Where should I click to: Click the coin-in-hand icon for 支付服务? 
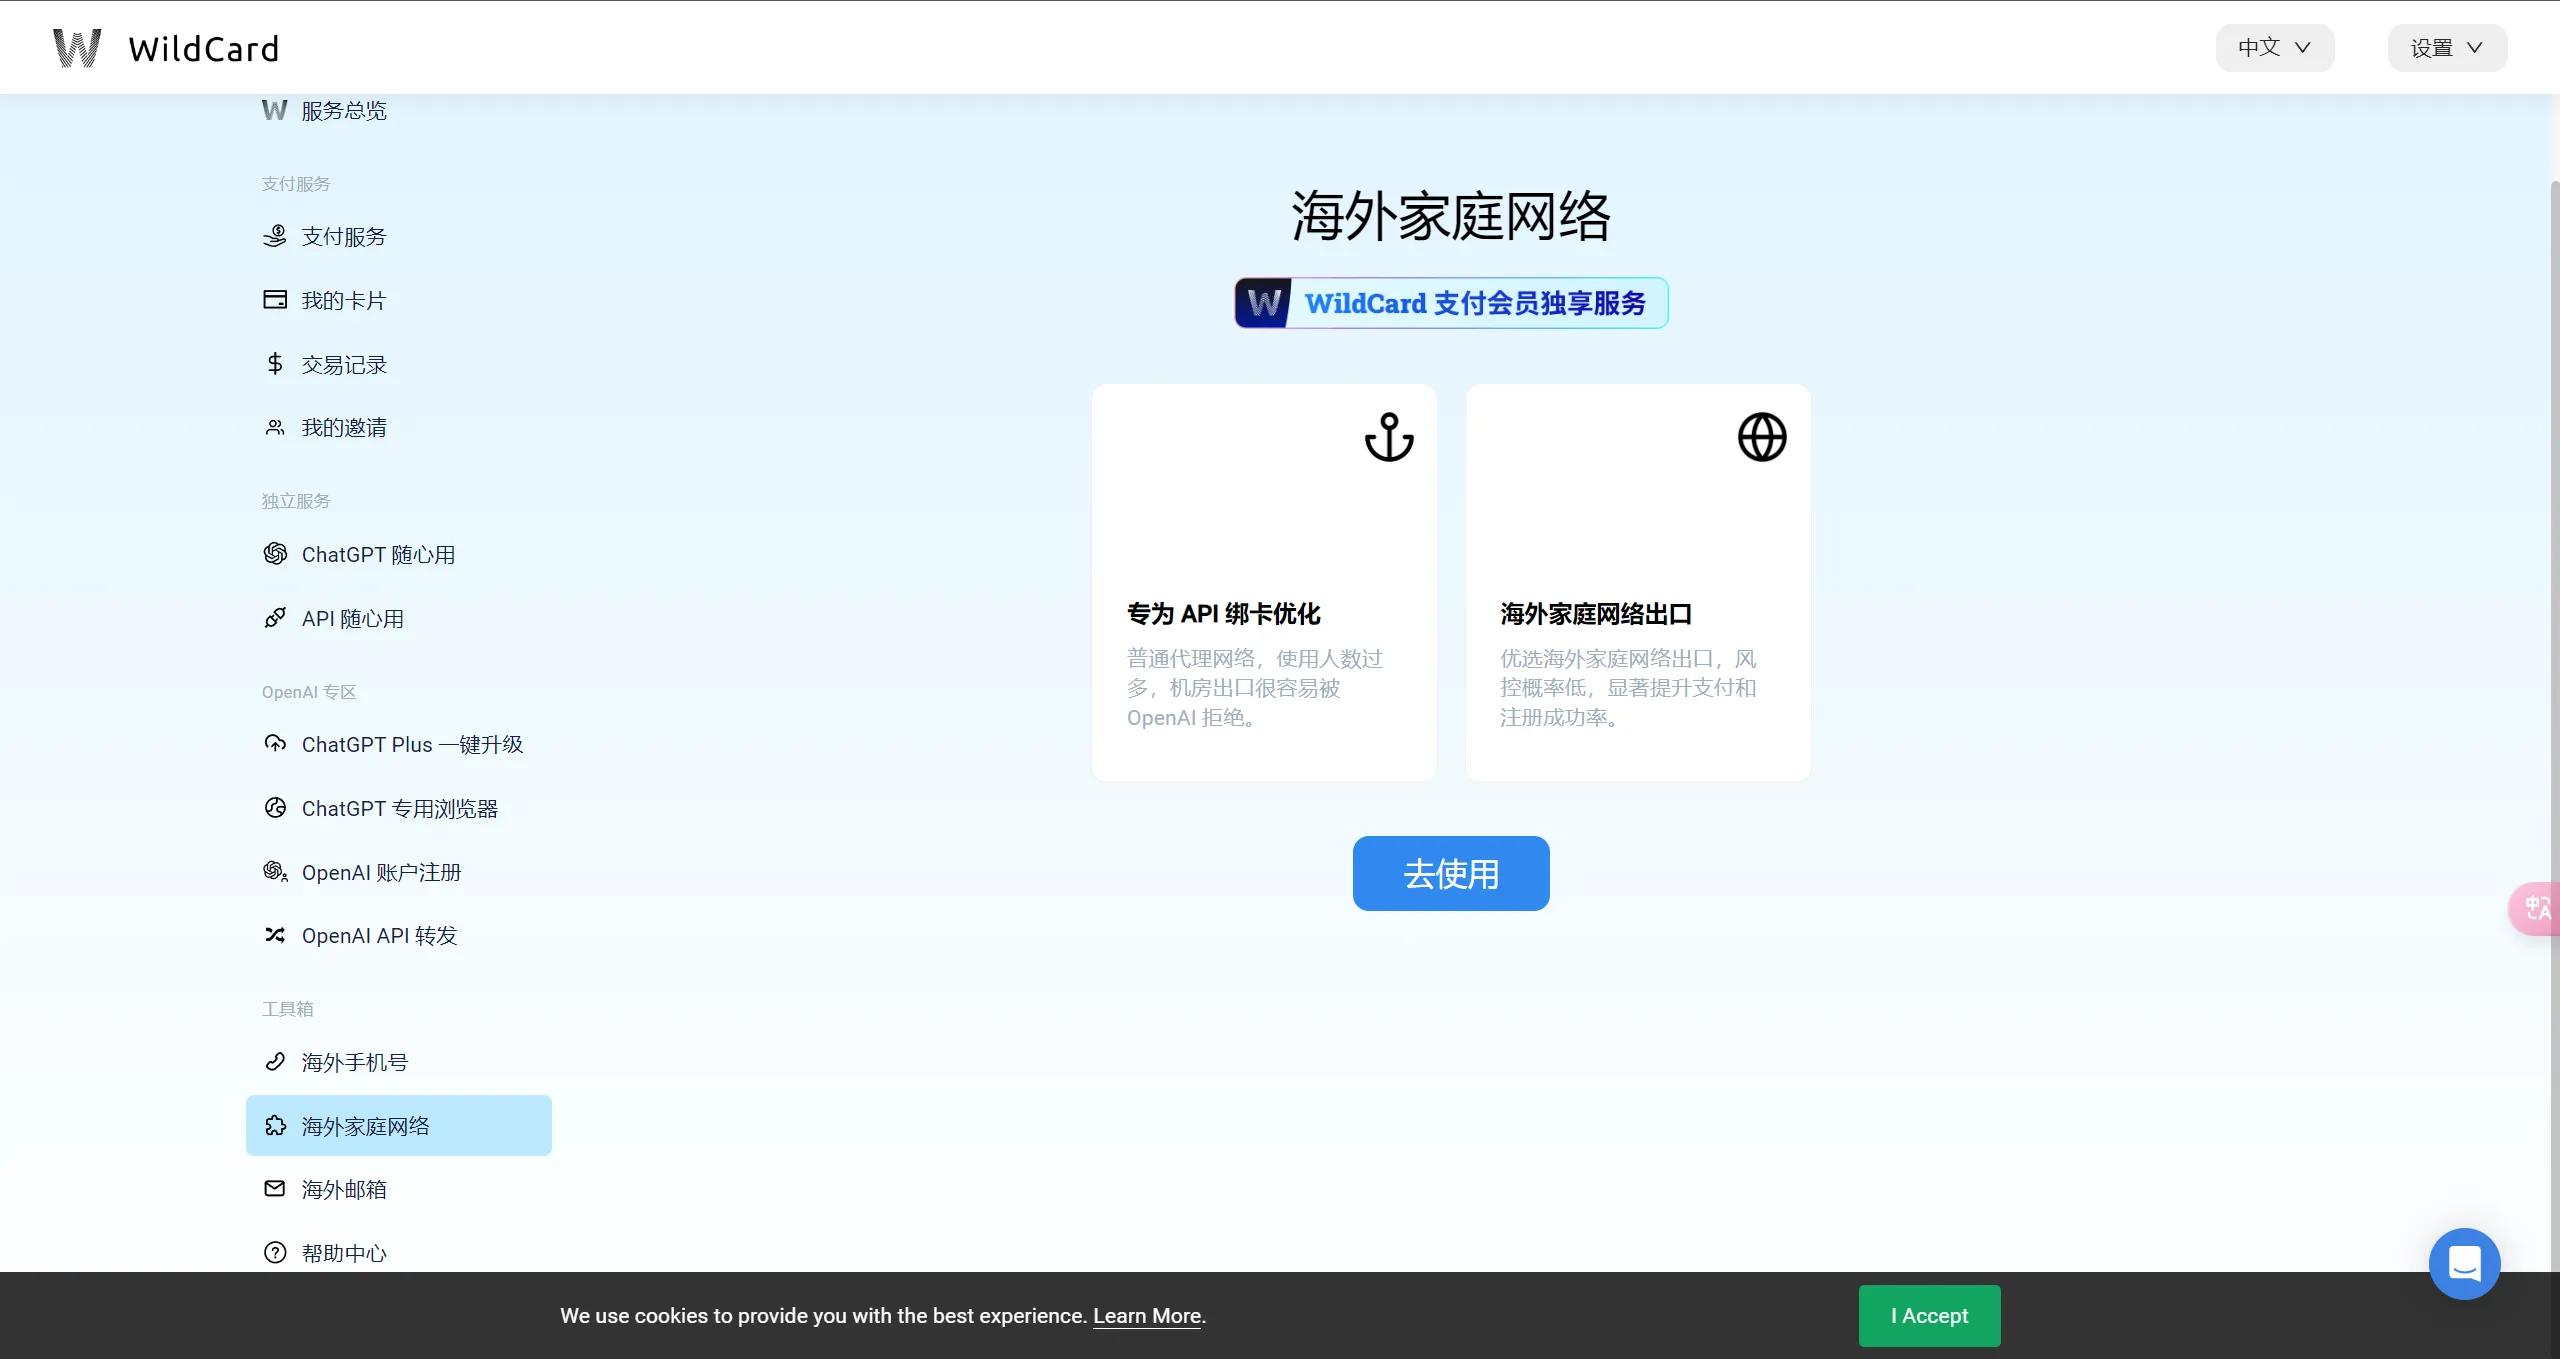click(275, 236)
